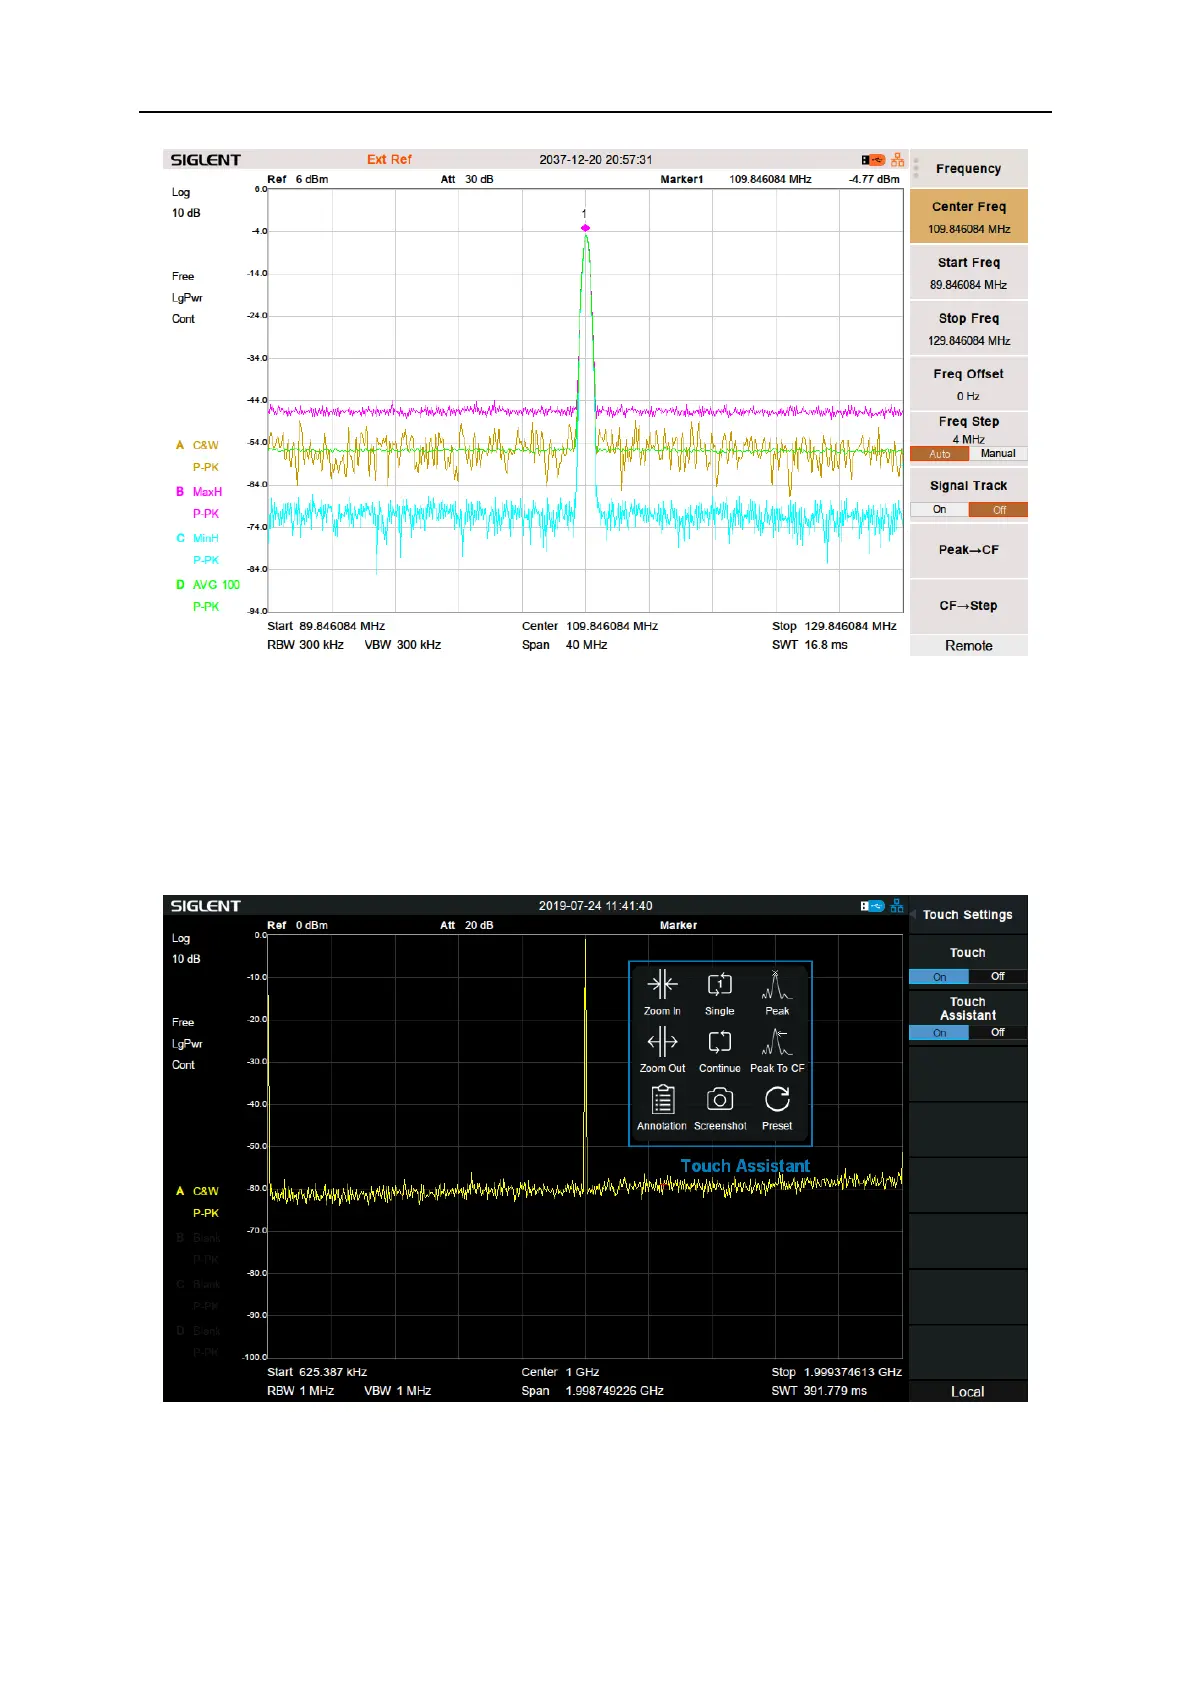1191x1684 pixels.
Task: Select the Center Freq menu item
Action: pyautogui.click(x=968, y=216)
